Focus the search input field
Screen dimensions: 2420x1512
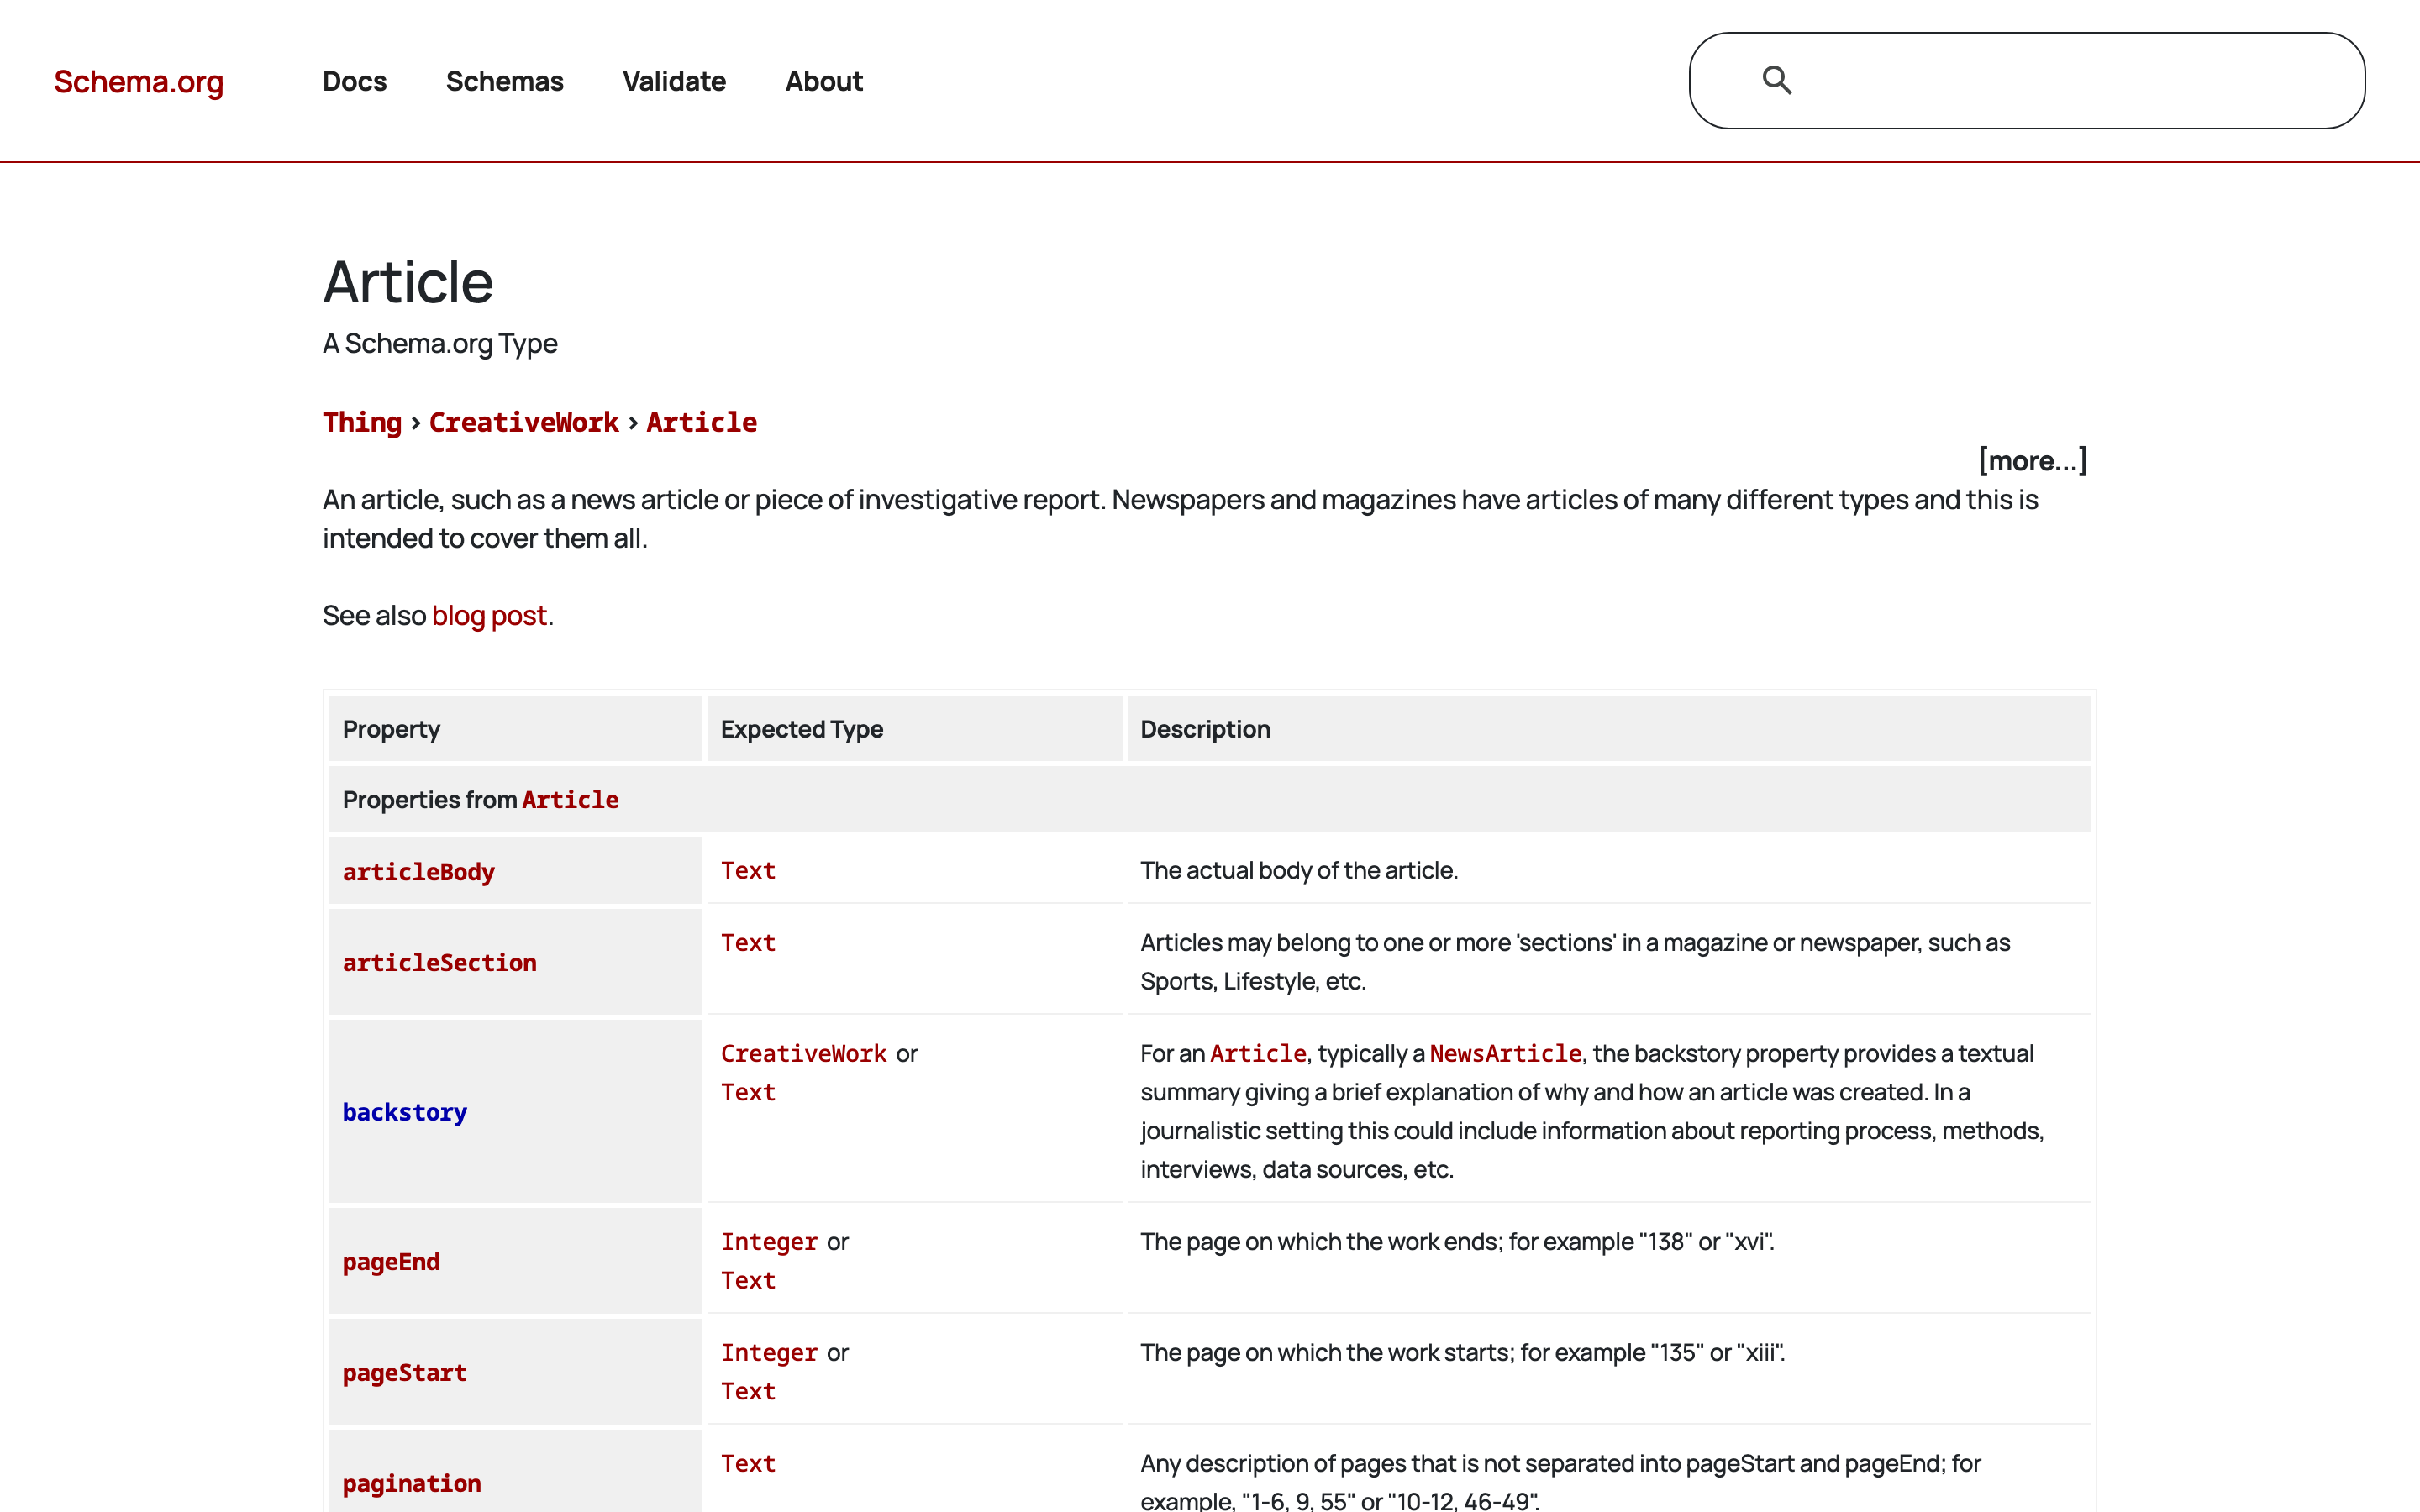pos(2027,80)
